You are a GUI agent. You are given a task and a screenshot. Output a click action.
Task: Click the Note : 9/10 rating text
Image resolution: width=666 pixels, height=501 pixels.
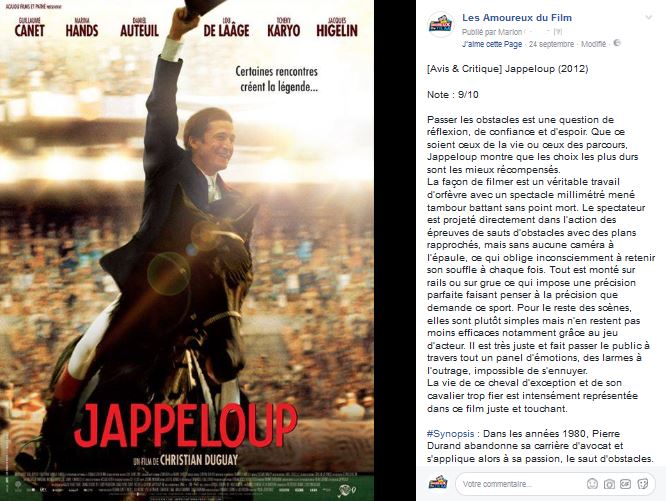click(x=452, y=94)
